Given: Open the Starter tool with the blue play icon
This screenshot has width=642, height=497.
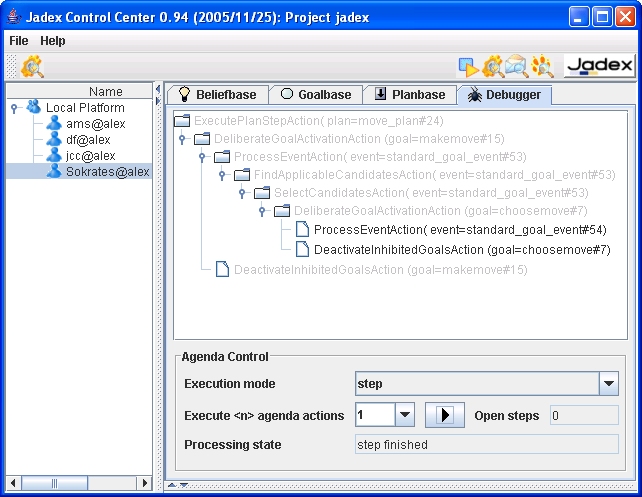Looking at the screenshot, I should click(x=468, y=67).
